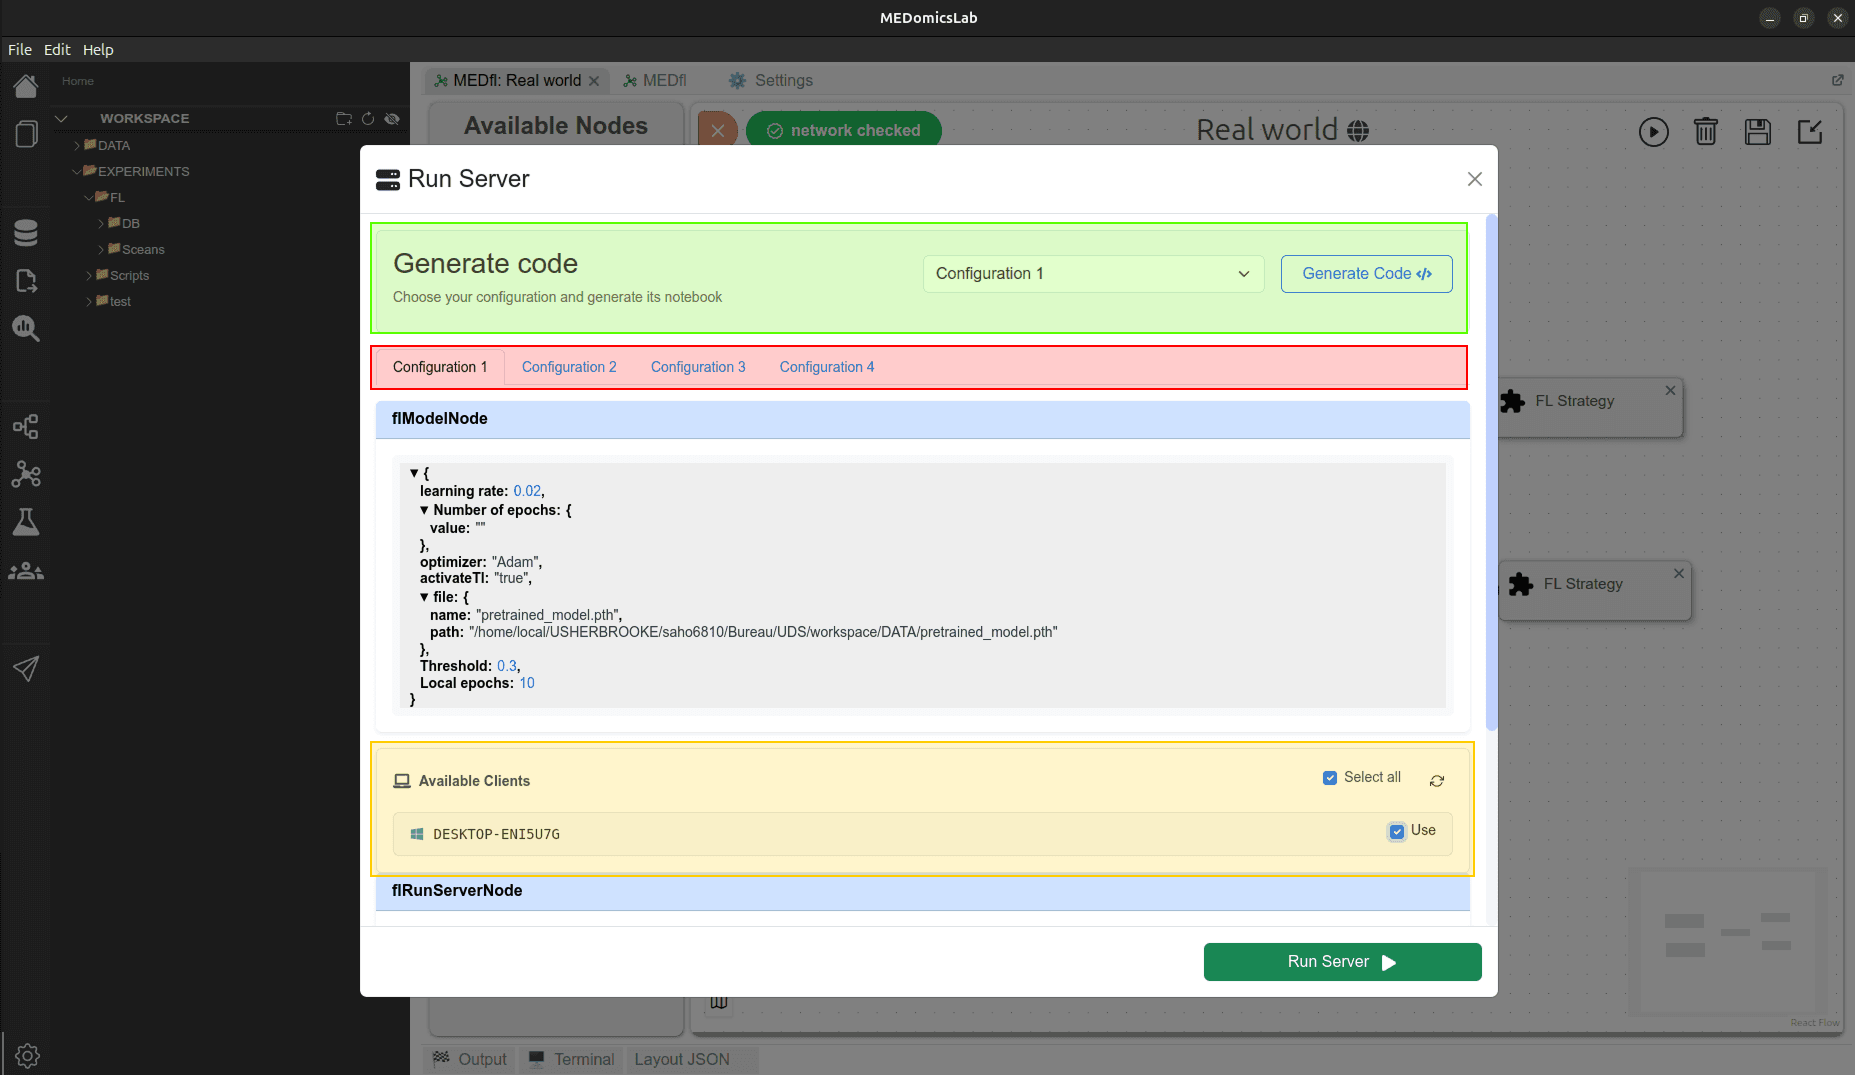Select the database module icon in sidebar
Screen dimensions: 1855x1075
point(27,232)
